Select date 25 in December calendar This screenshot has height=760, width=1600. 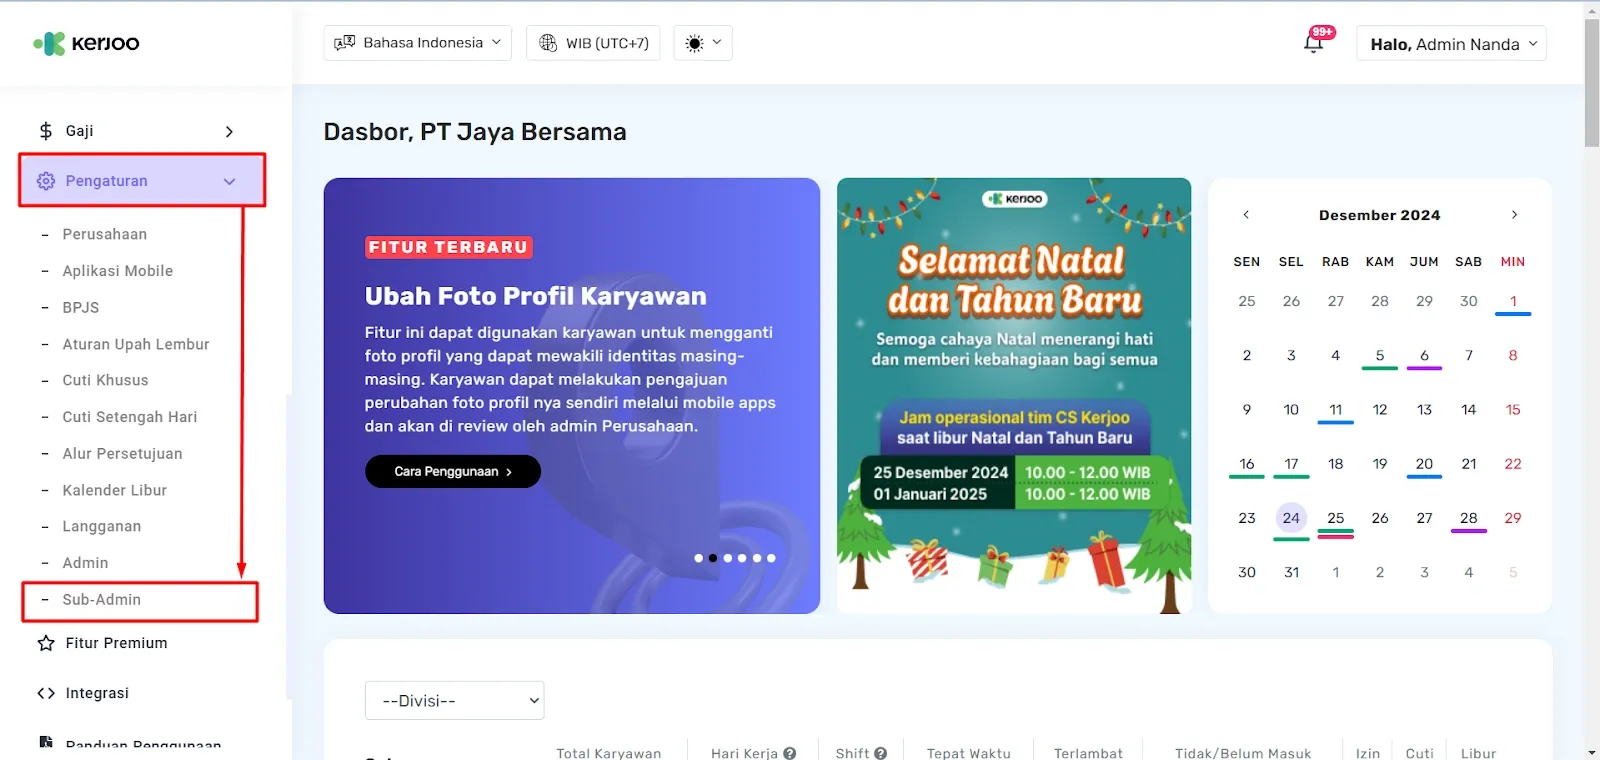(1336, 518)
